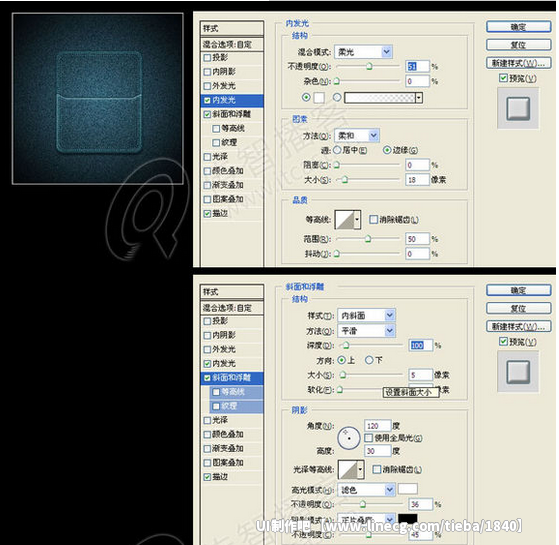Open 混合模式 dropdown showing 柔光
Screen dimensions: 559x545
[363, 52]
